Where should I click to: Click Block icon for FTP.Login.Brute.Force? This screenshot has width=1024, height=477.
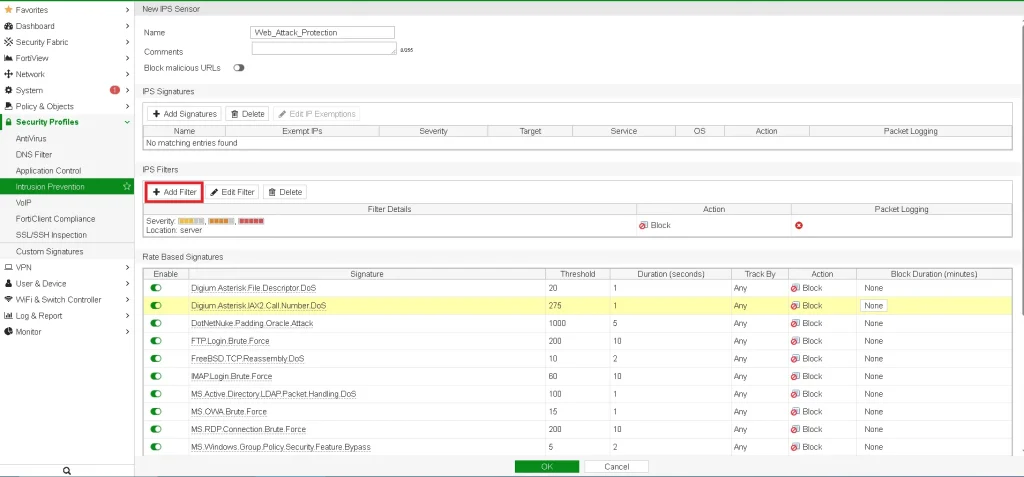click(x=795, y=341)
